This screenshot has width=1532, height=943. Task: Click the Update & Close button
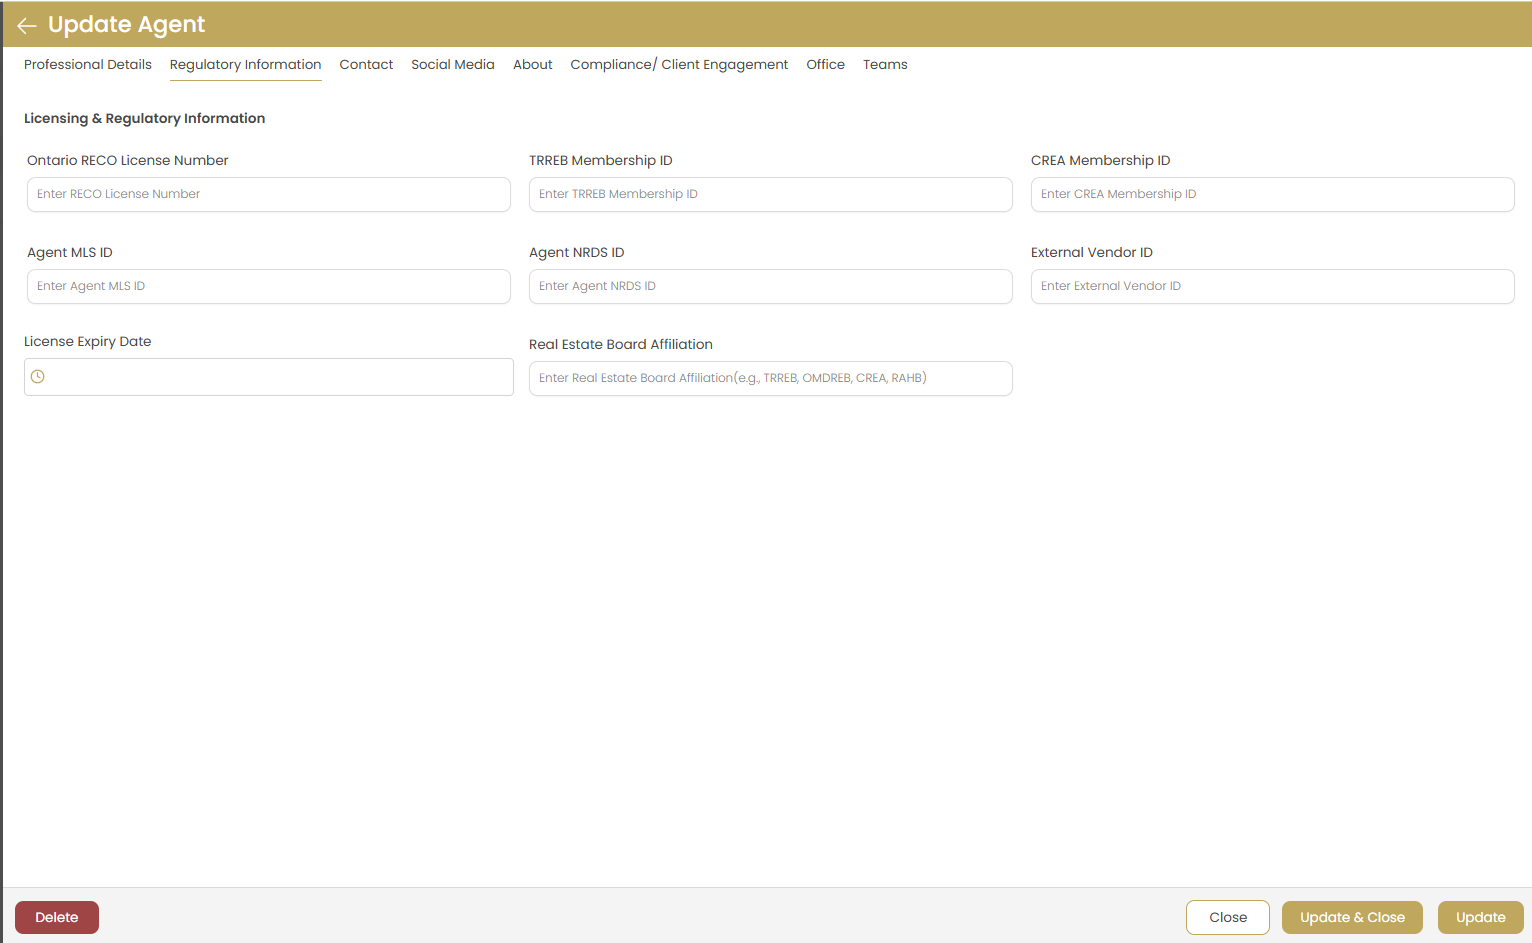pyautogui.click(x=1352, y=917)
